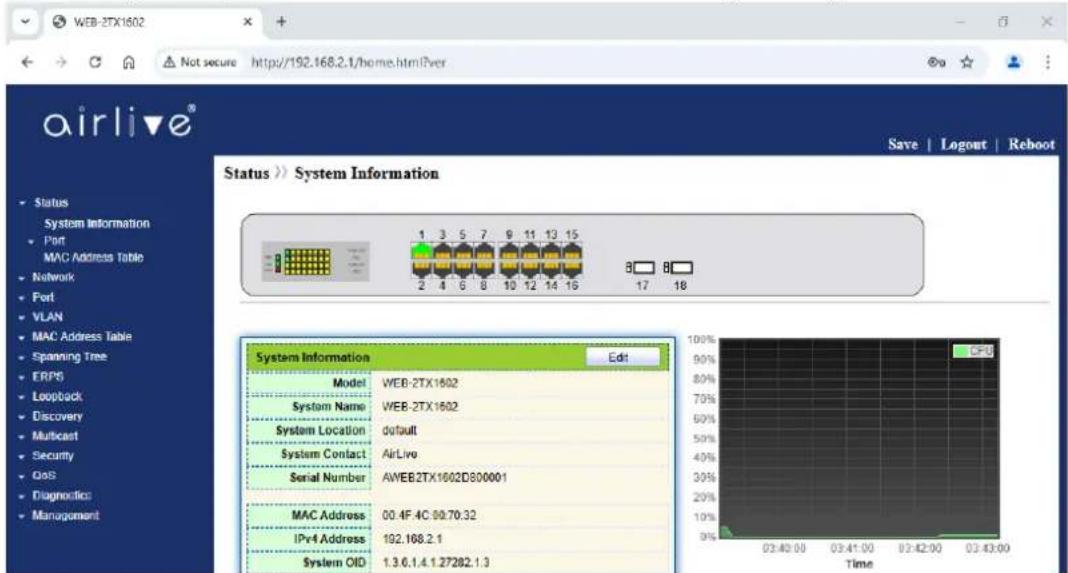Open System Information under Status
This screenshot has width=1068, height=573.
click(97, 223)
